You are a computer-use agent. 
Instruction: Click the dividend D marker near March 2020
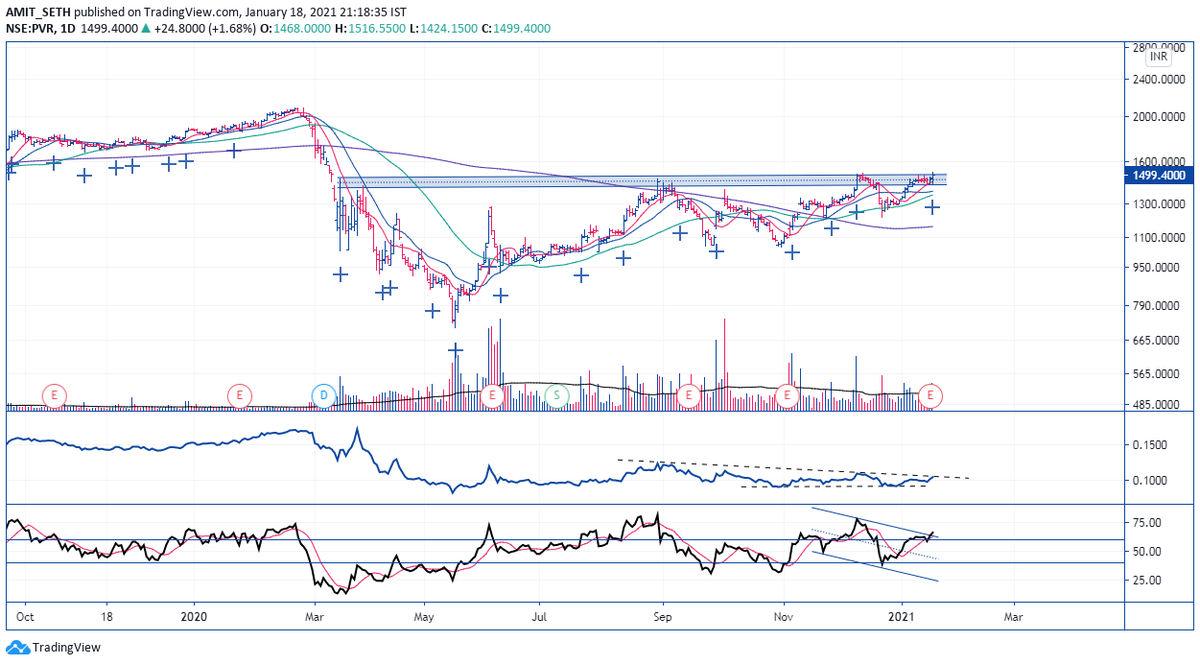[323, 396]
